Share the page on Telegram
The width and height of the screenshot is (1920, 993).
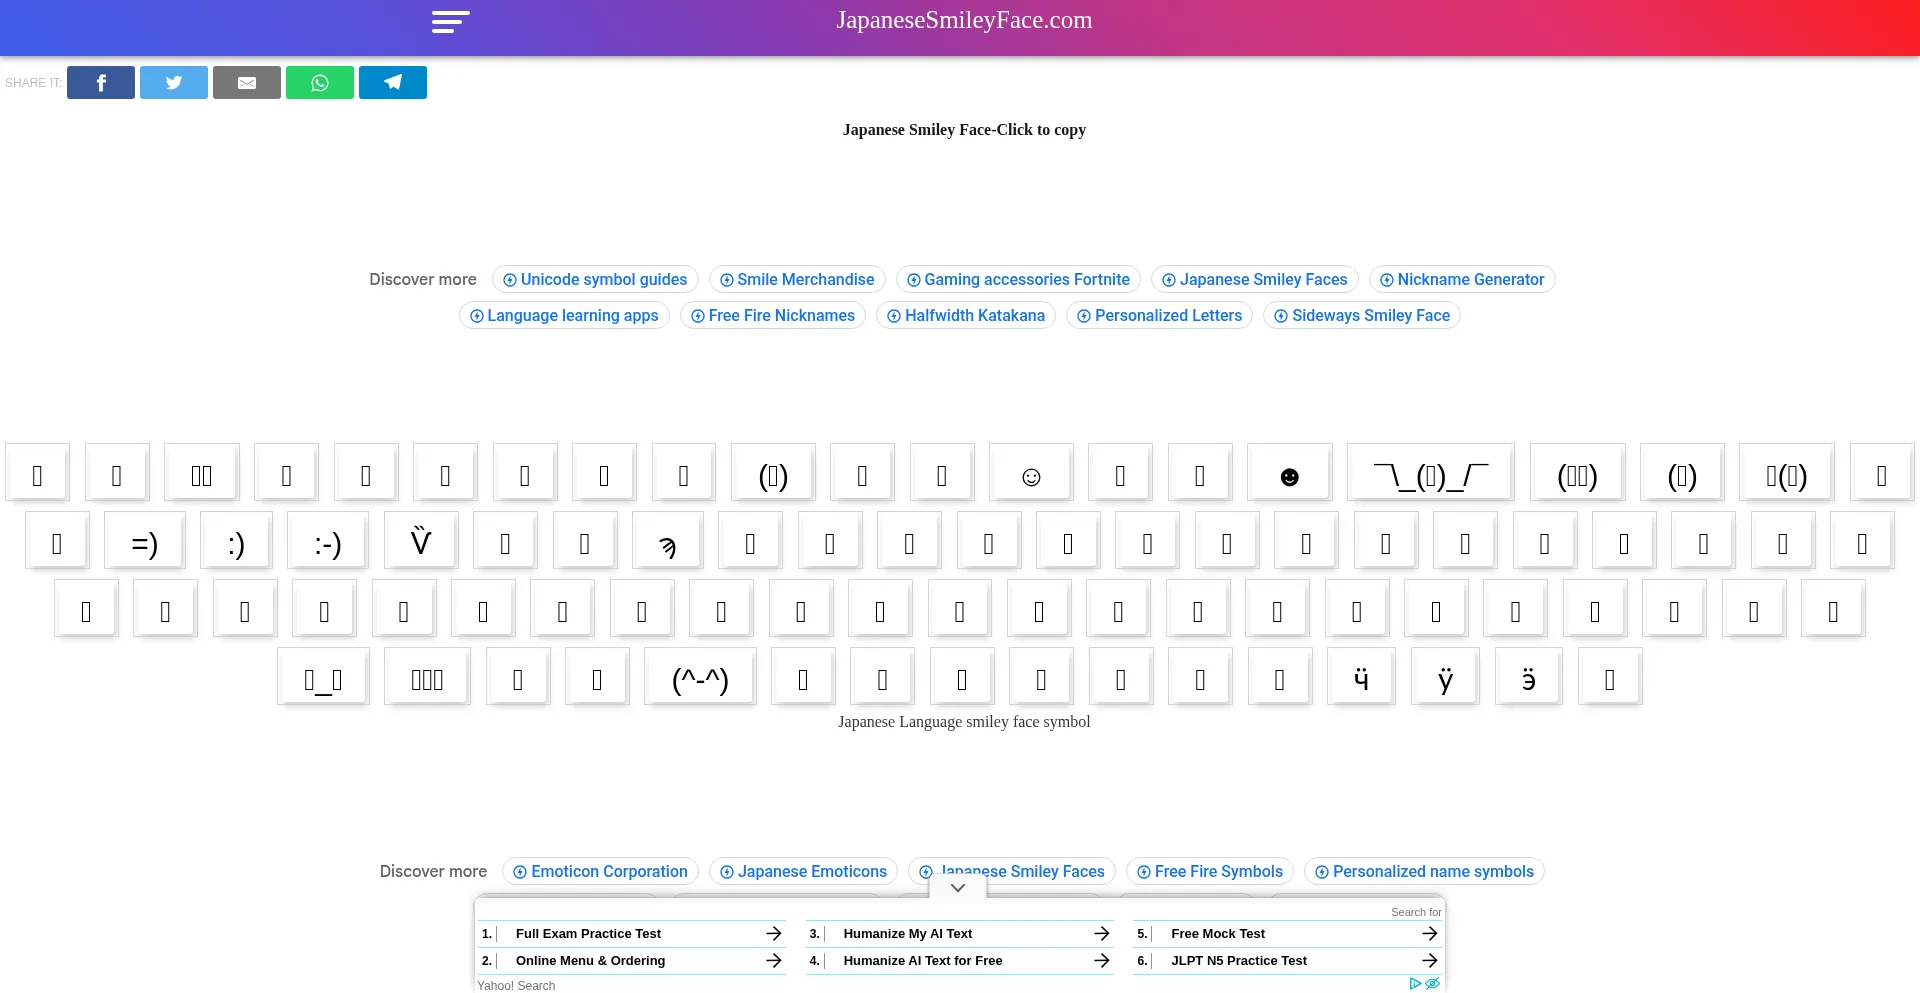point(393,83)
